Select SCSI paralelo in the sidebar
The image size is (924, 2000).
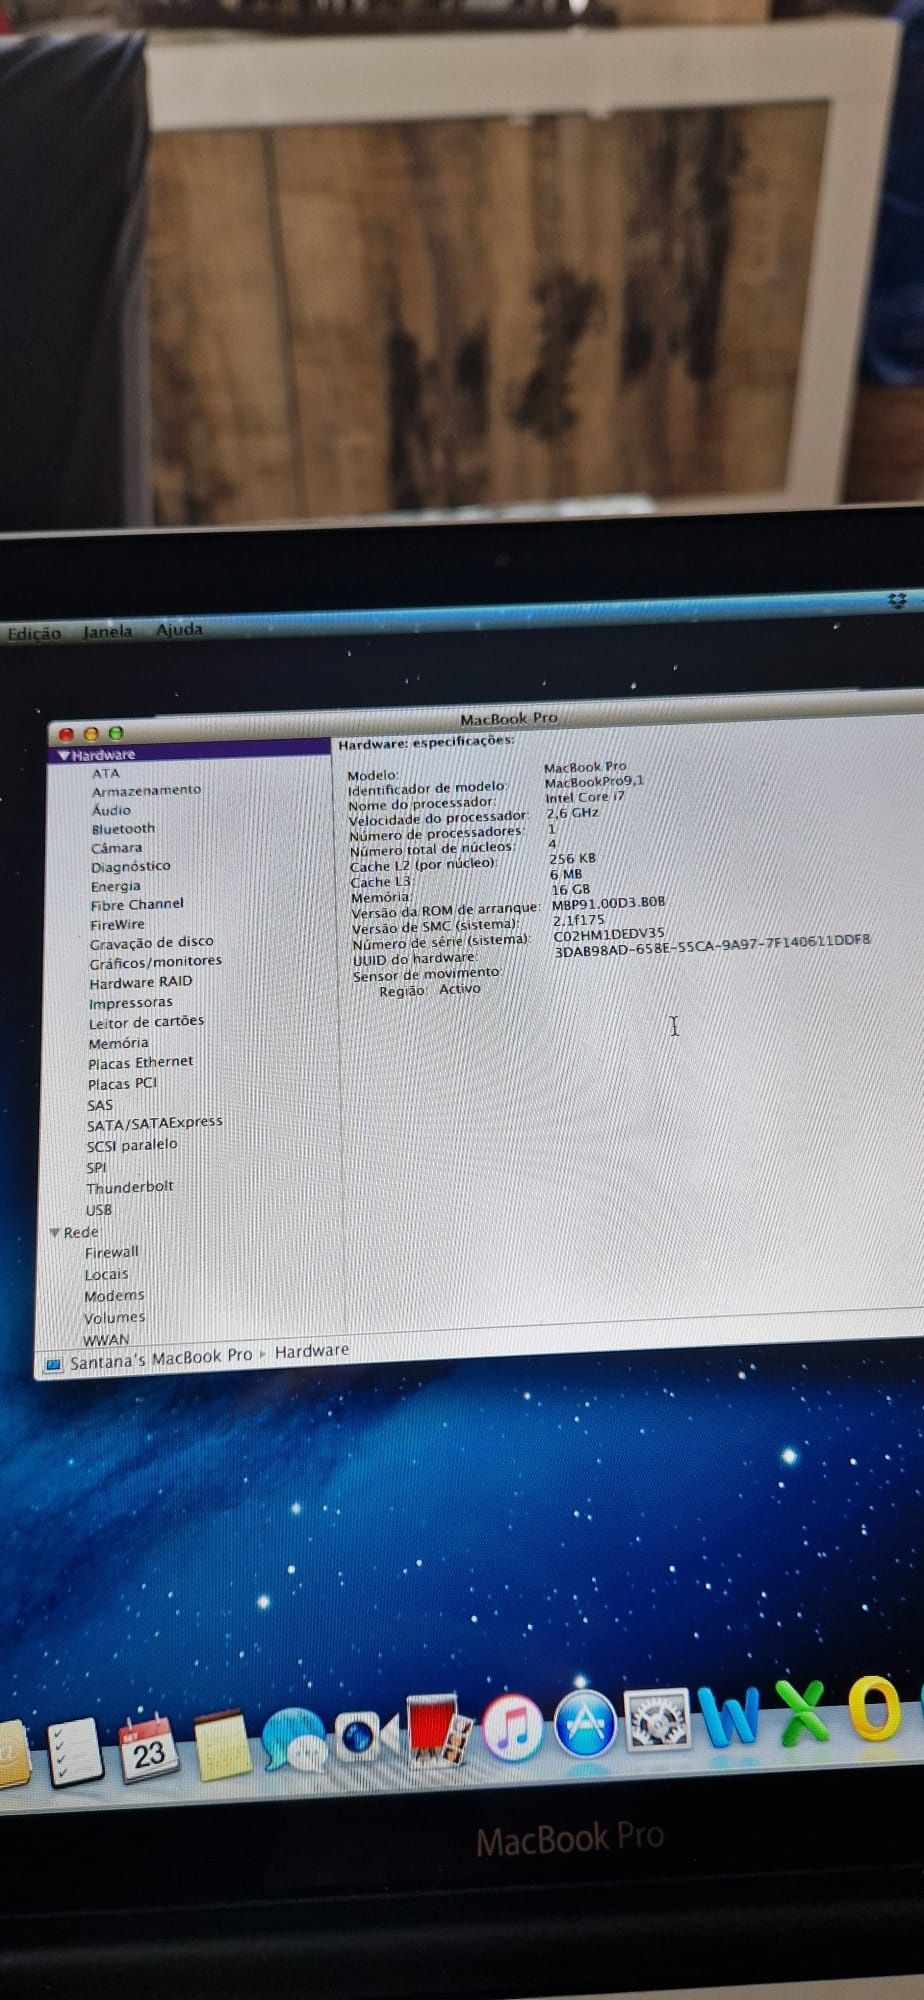coord(131,1146)
